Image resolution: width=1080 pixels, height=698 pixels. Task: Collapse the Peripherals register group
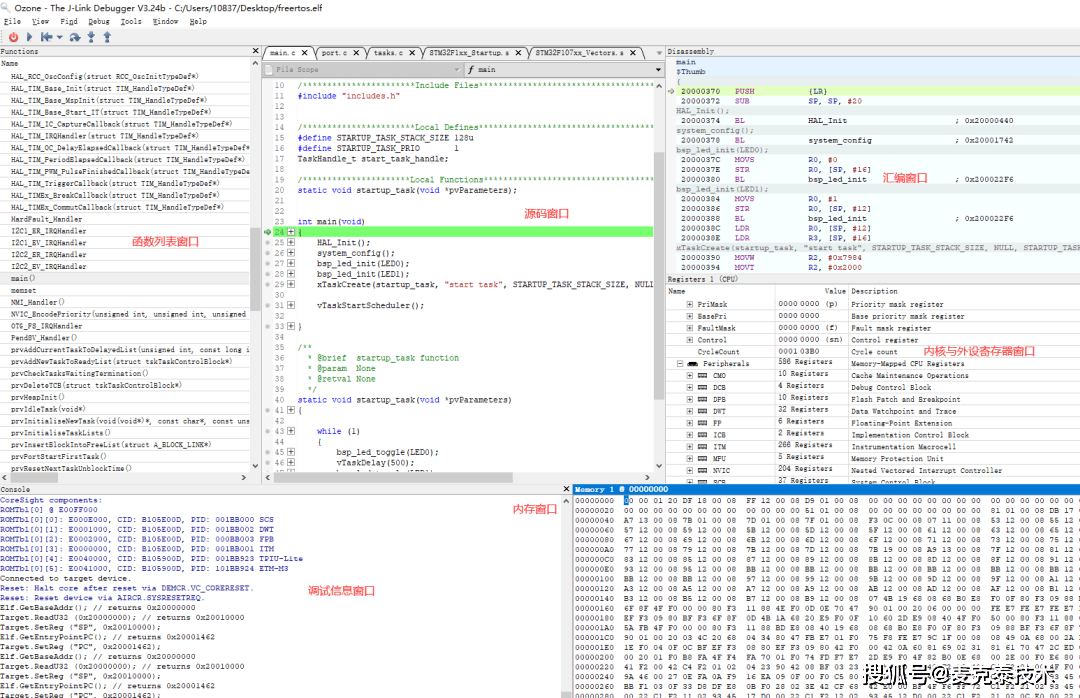(679, 364)
